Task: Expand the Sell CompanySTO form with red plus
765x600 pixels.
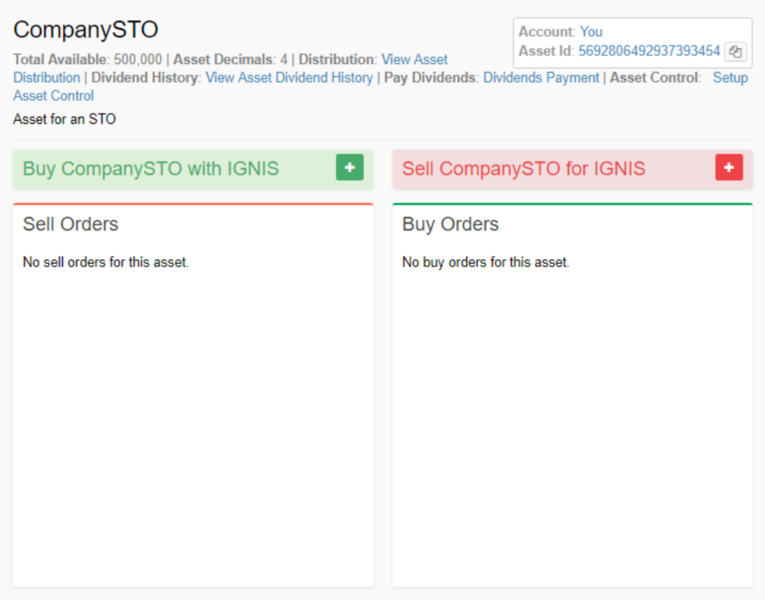Action: pyautogui.click(x=729, y=168)
